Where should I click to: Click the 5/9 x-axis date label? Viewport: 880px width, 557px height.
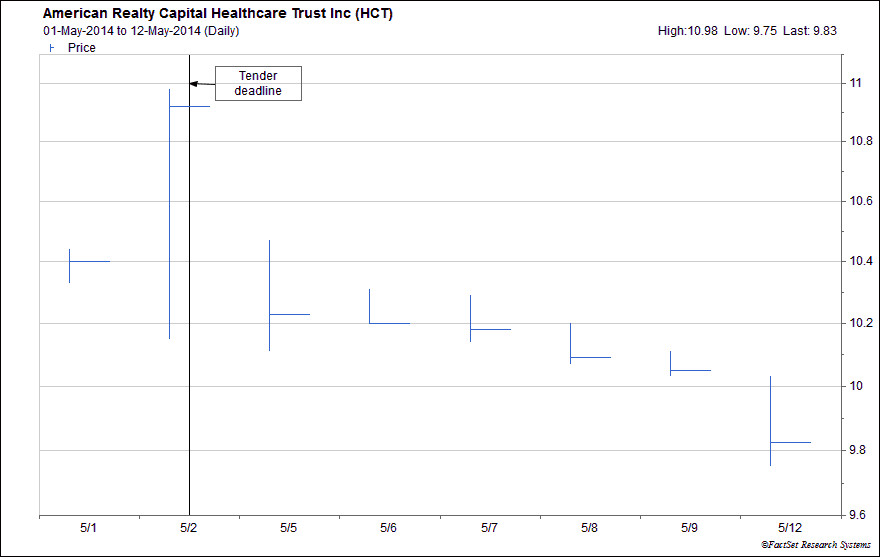tap(689, 528)
